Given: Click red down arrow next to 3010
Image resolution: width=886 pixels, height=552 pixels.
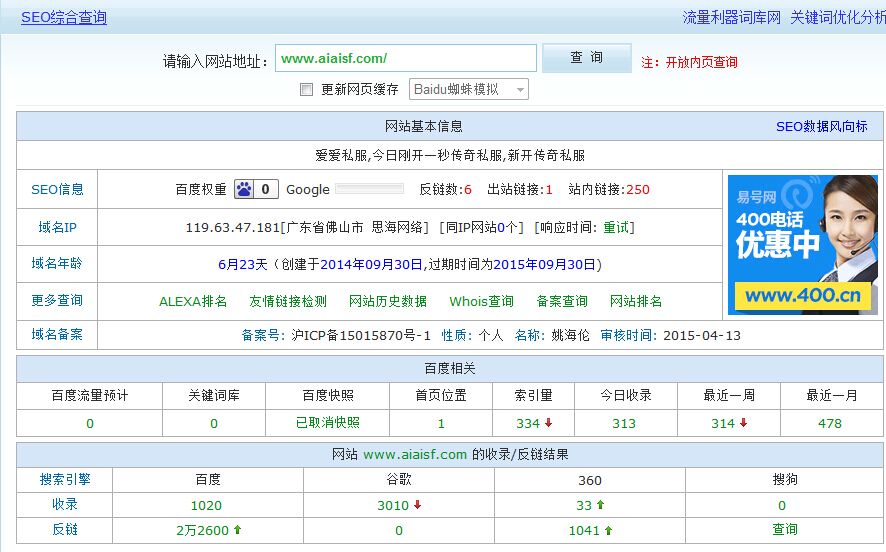Looking at the screenshot, I should [417, 505].
